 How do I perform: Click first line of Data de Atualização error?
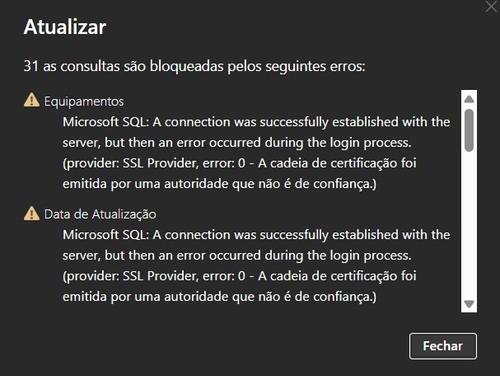(x=256, y=235)
